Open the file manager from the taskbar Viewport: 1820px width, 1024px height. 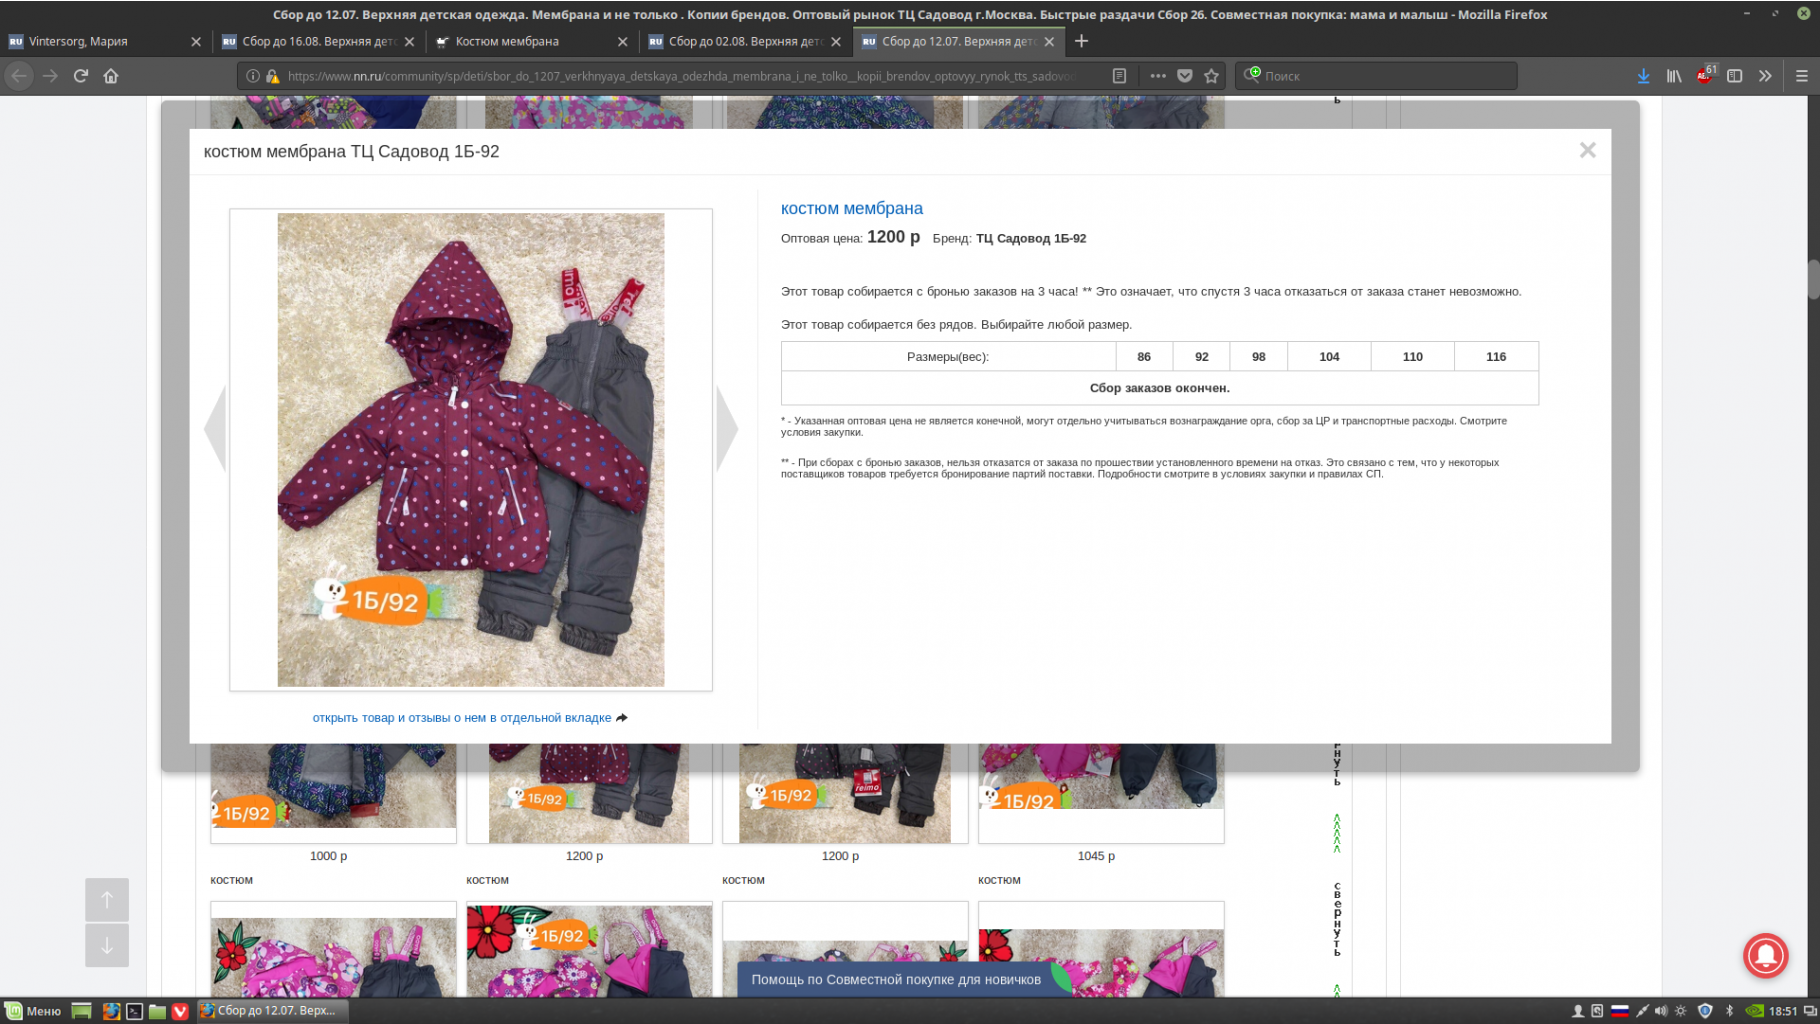click(157, 1011)
